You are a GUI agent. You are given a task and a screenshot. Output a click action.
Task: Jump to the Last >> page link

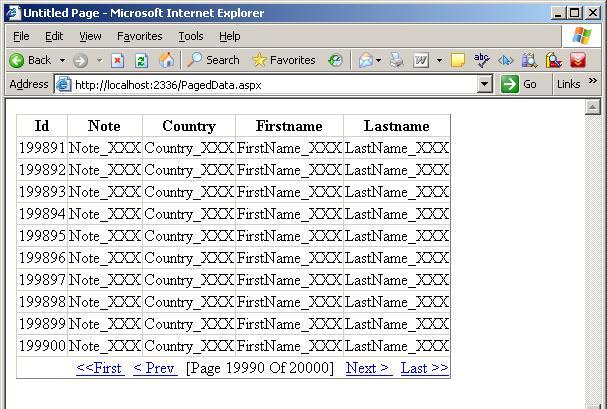click(x=425, y=368)
